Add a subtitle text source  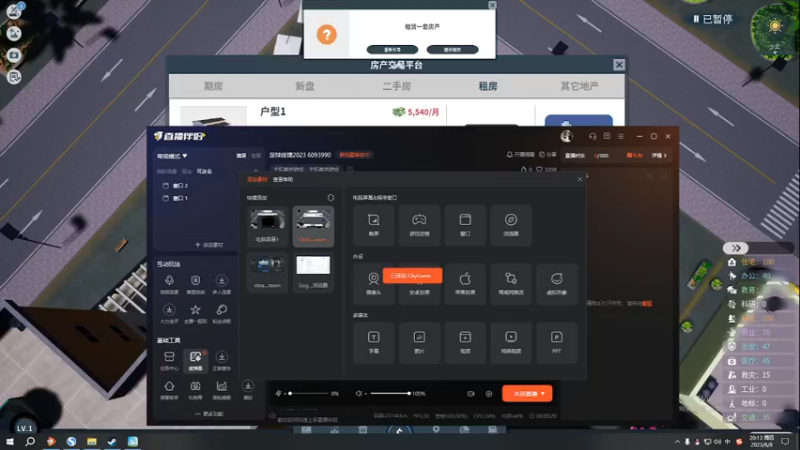[x=373, y=342]
